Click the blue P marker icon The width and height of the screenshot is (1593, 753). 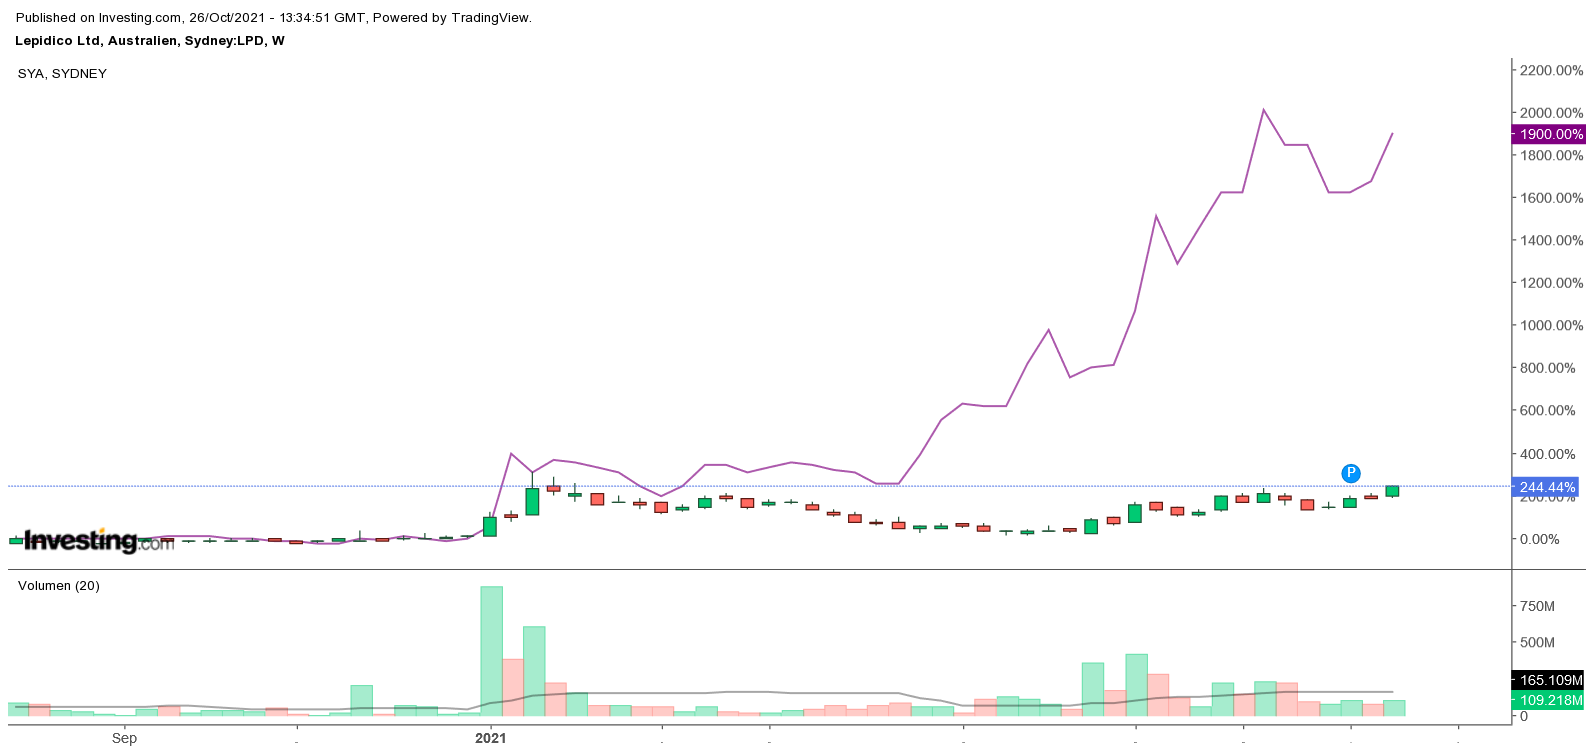1351,473
